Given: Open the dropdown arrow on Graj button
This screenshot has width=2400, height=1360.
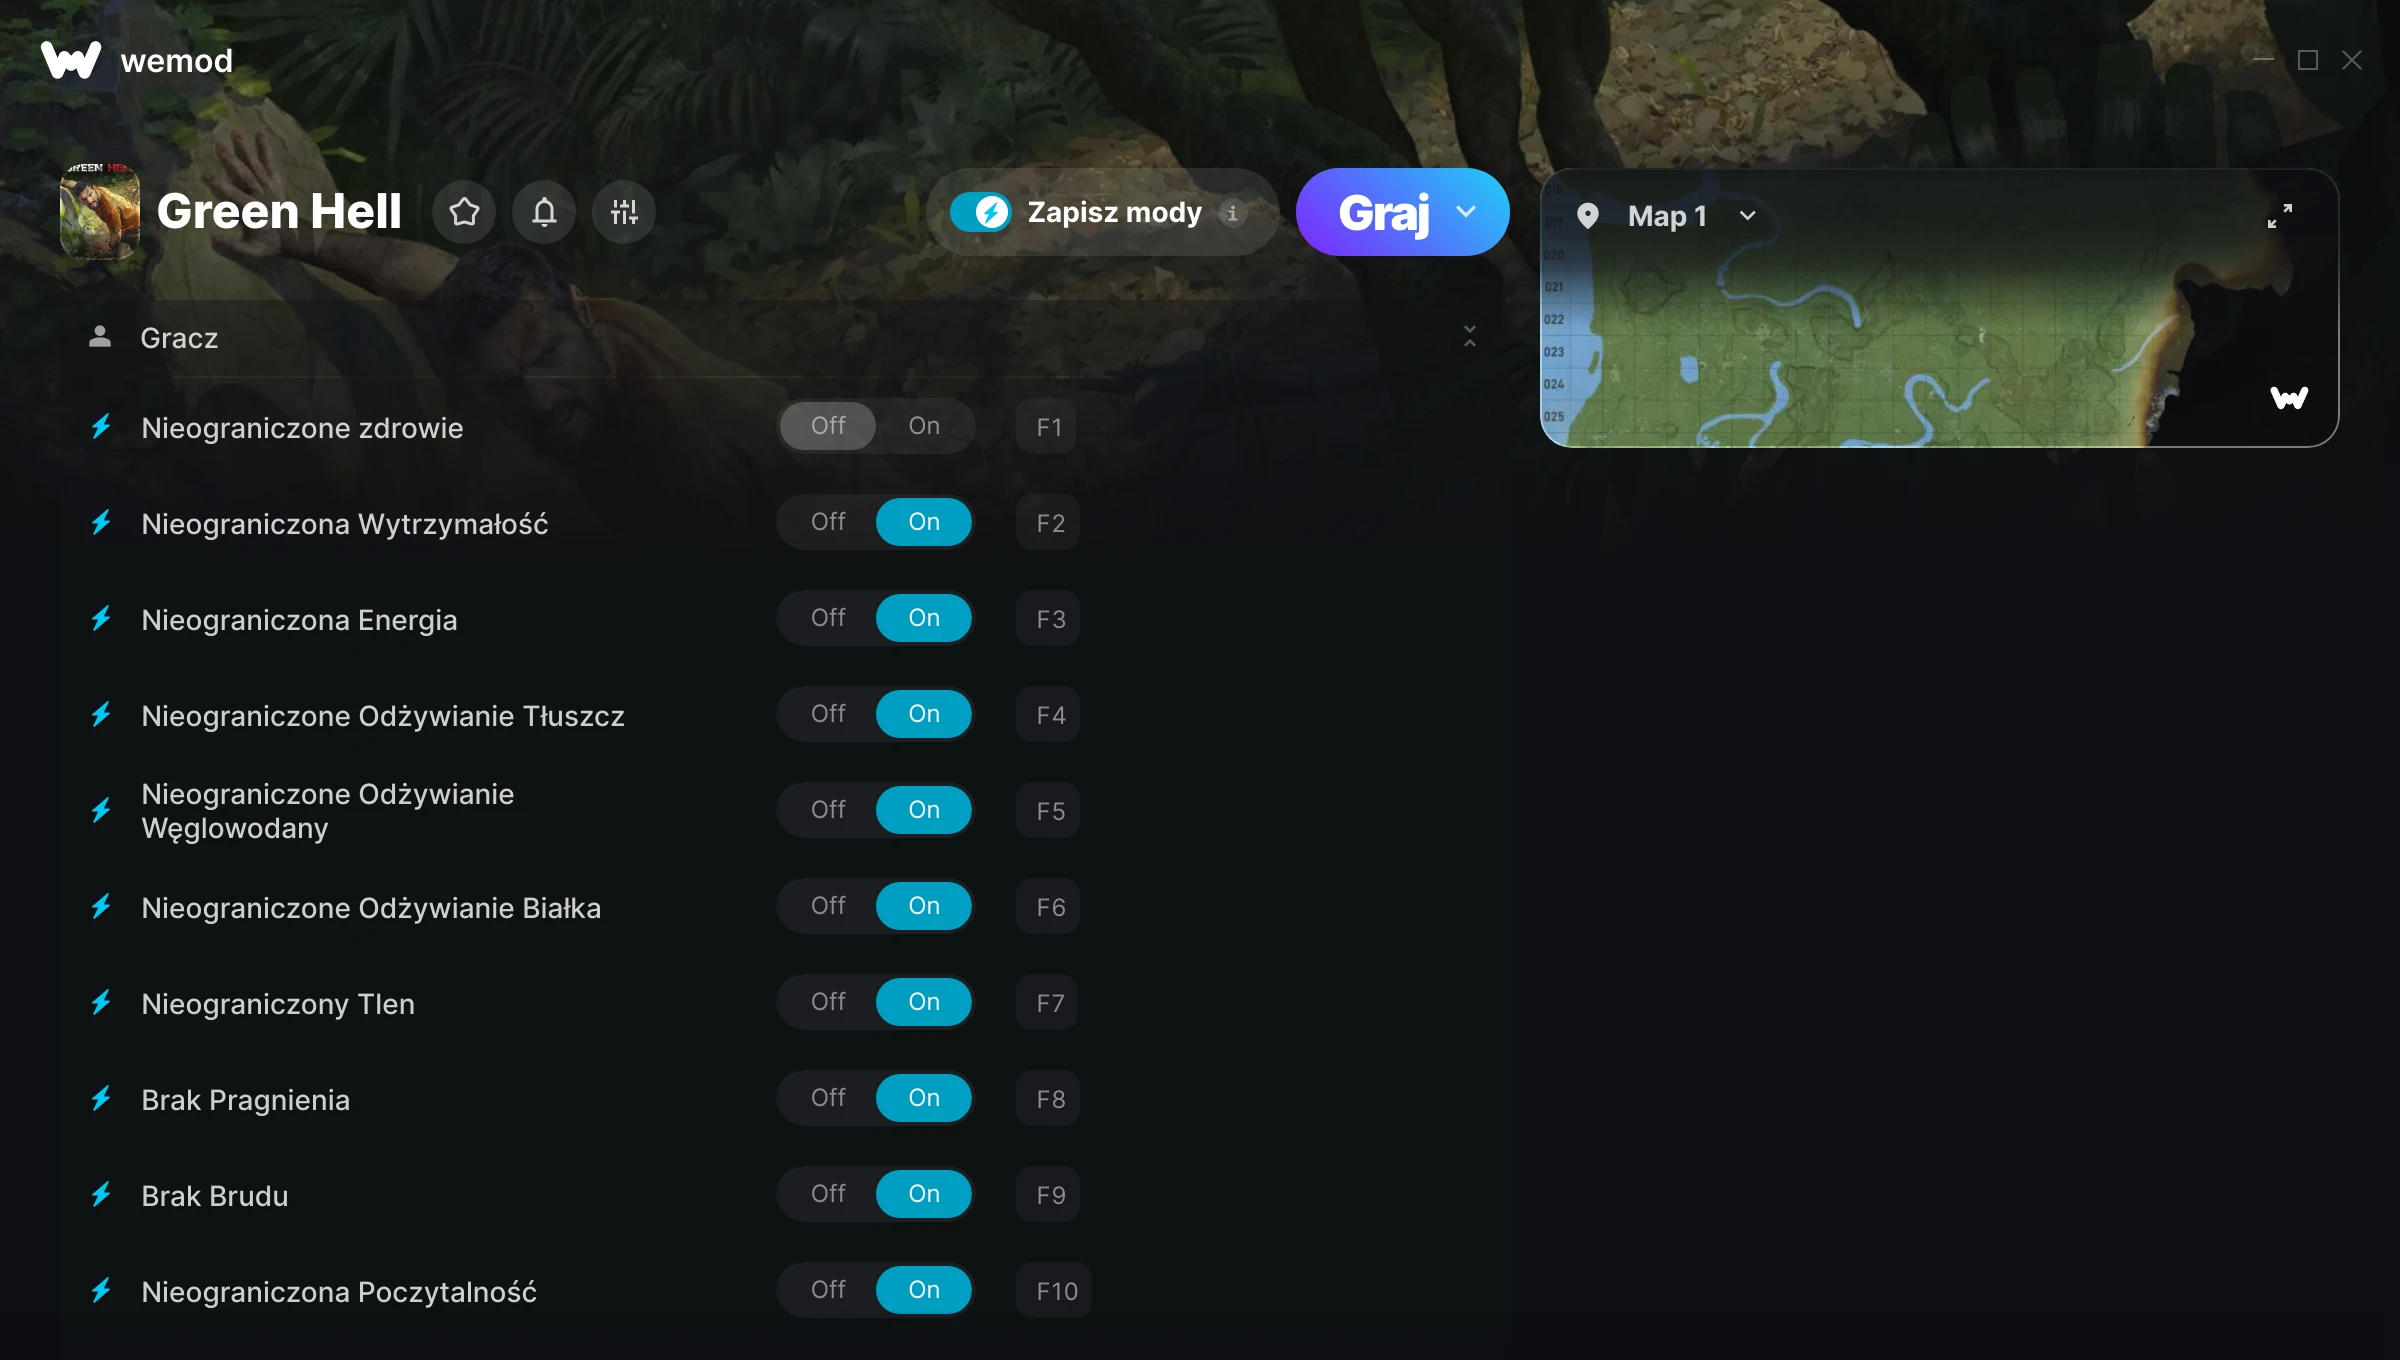Looking at the screenshot, I should tap(1466, 212).
